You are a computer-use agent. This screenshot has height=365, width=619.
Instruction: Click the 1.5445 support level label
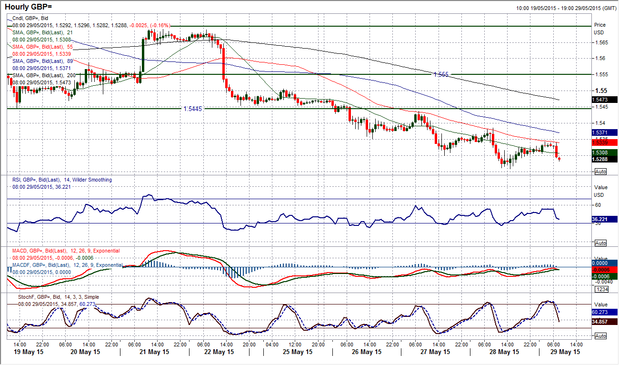[x=193, y=109]
